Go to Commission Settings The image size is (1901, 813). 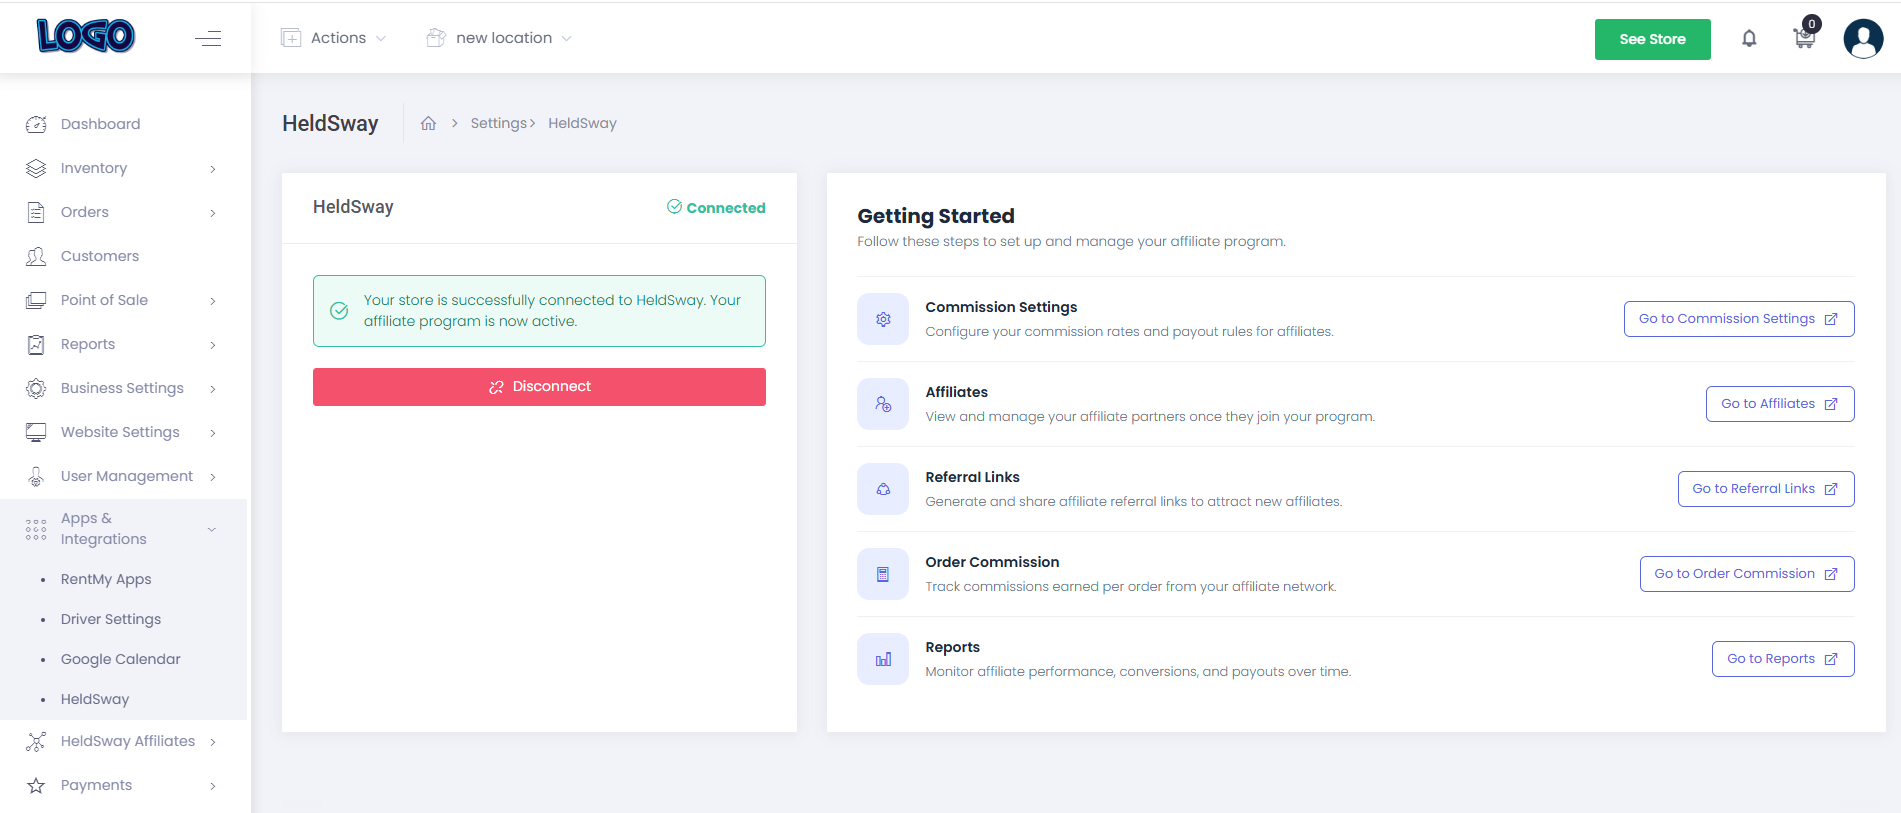(1739, 319)
